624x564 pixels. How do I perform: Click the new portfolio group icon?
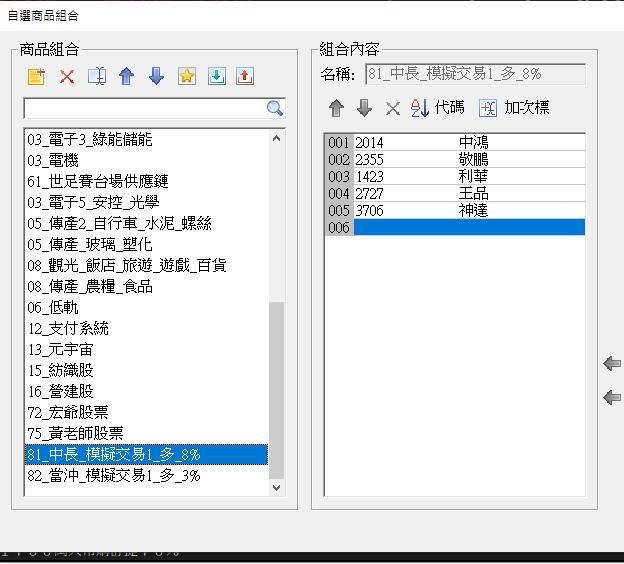pos(37,77)
